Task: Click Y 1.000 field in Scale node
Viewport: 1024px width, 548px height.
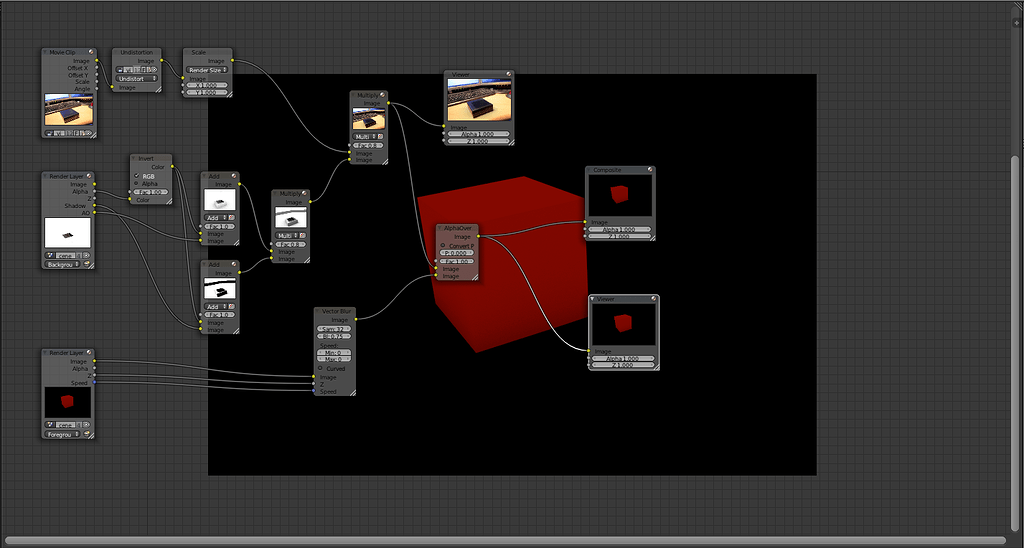Action: click(x=207, y=92)
